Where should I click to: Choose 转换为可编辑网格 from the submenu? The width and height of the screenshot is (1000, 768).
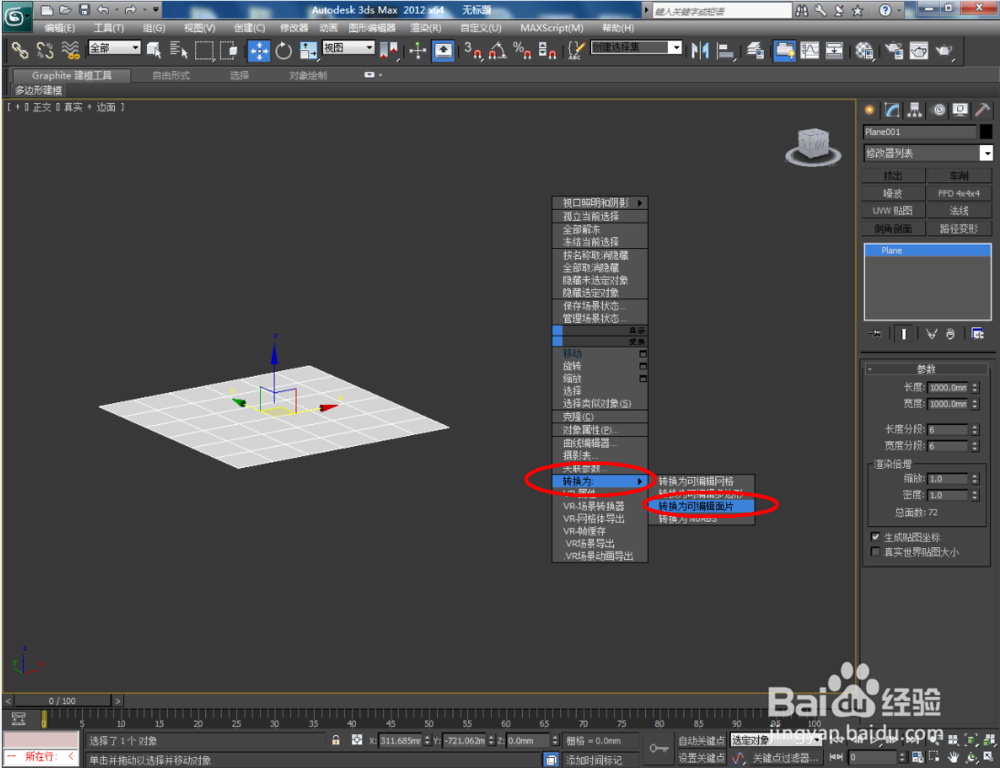pyautogui.click(x=702, y=482)
